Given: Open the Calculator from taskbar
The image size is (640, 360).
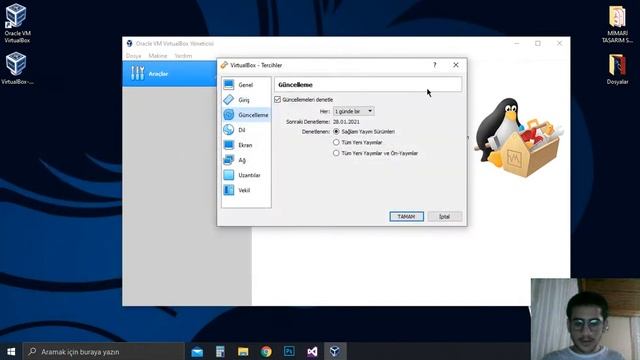Looking at the screenshot, I should point(220,351).
